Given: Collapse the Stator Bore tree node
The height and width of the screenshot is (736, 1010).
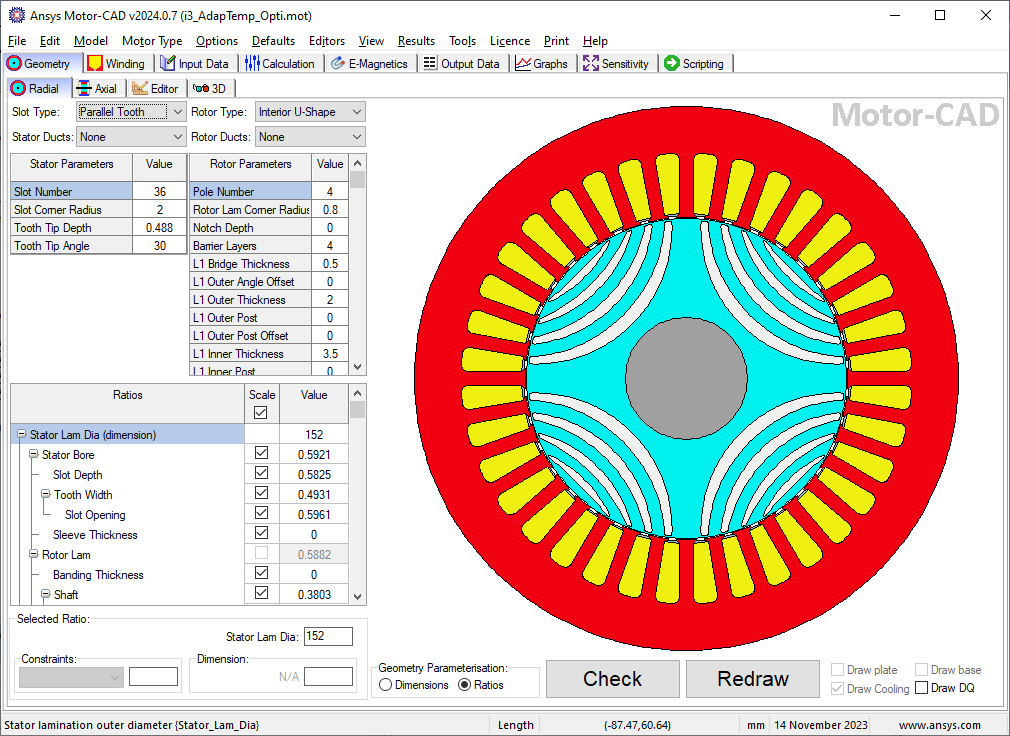Looking at the screenshot, I should click(33, 455).
